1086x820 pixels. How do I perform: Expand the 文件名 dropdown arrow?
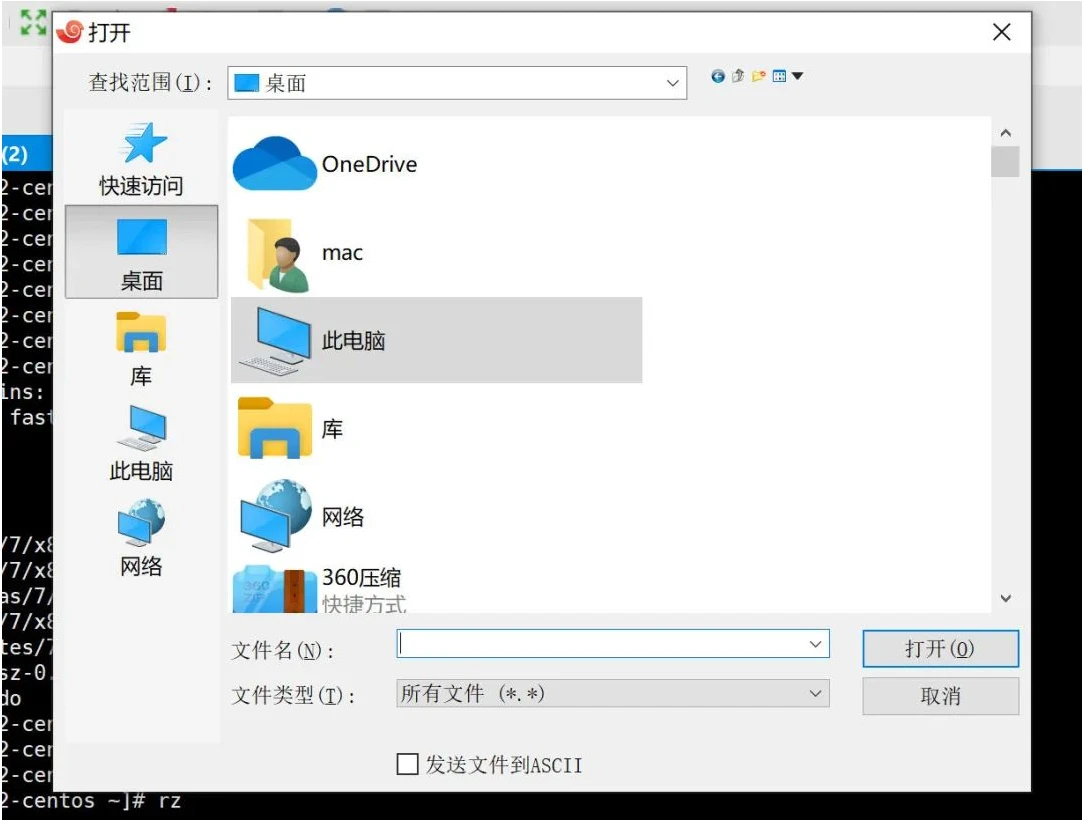815,645
